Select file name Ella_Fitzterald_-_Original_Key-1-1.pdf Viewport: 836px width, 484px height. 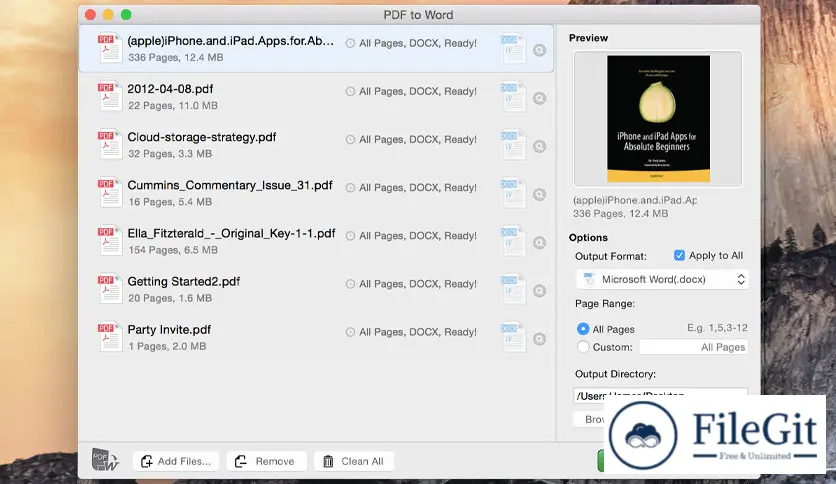231,233
